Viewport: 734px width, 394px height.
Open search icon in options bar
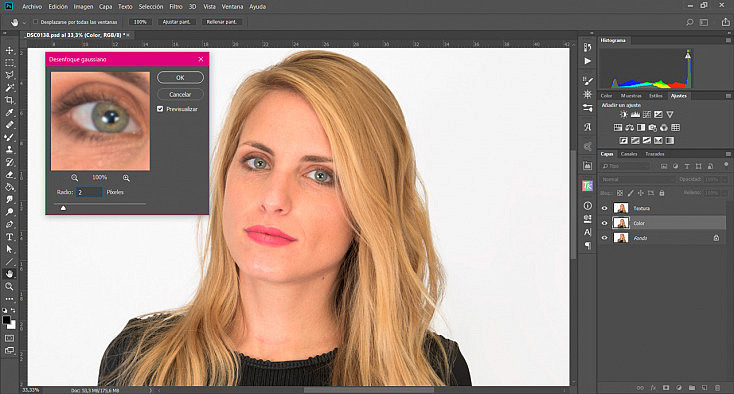pos(690,22)
